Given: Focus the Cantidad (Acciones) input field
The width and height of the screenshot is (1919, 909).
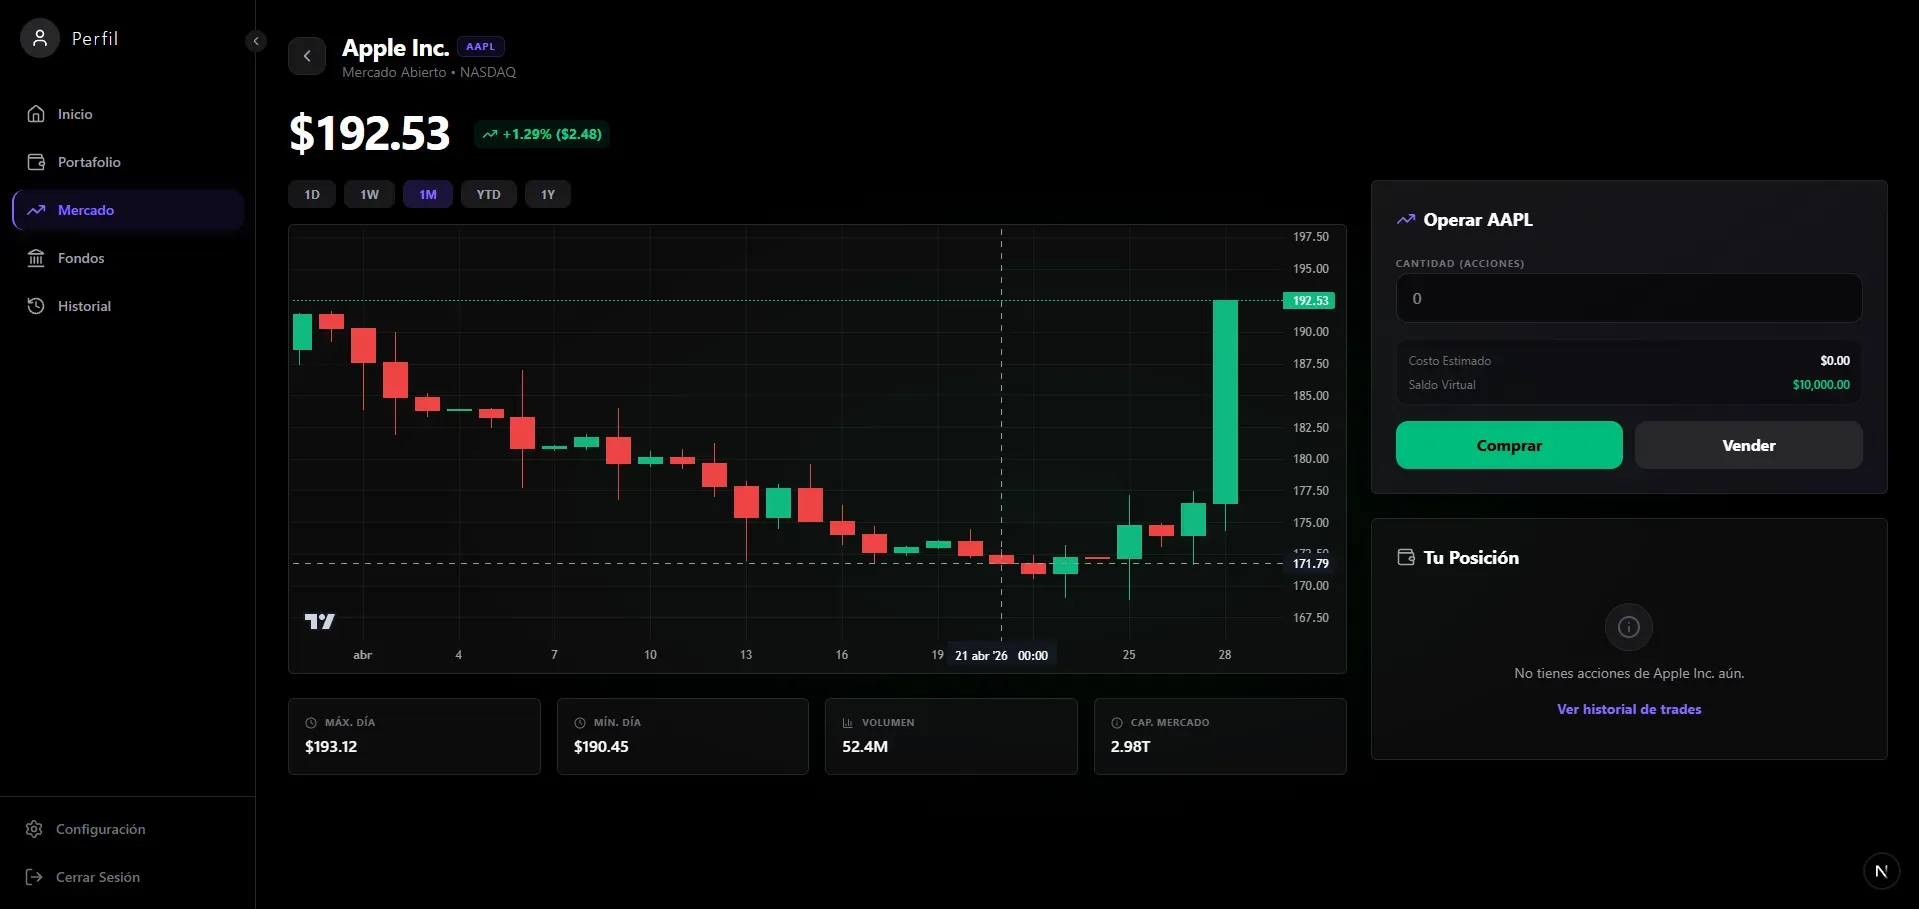Looking at the screenshot, I should pyautogui.click(x=1629, y=298).
